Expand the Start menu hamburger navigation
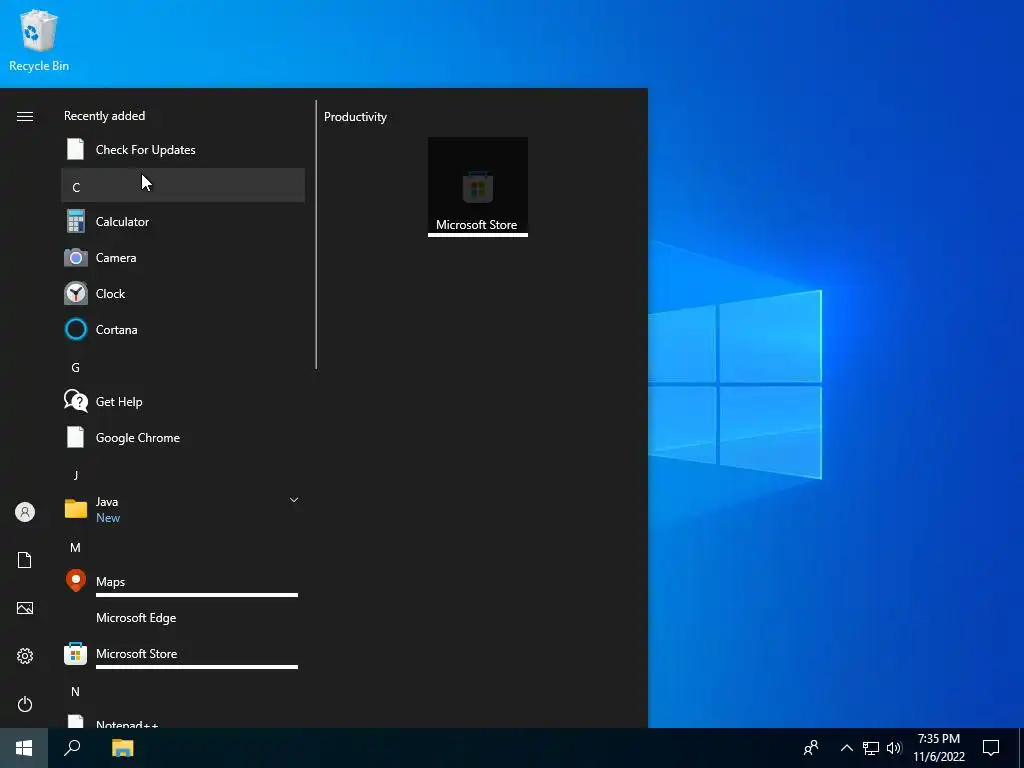1024x768 pixels. [x=25, y=116]
